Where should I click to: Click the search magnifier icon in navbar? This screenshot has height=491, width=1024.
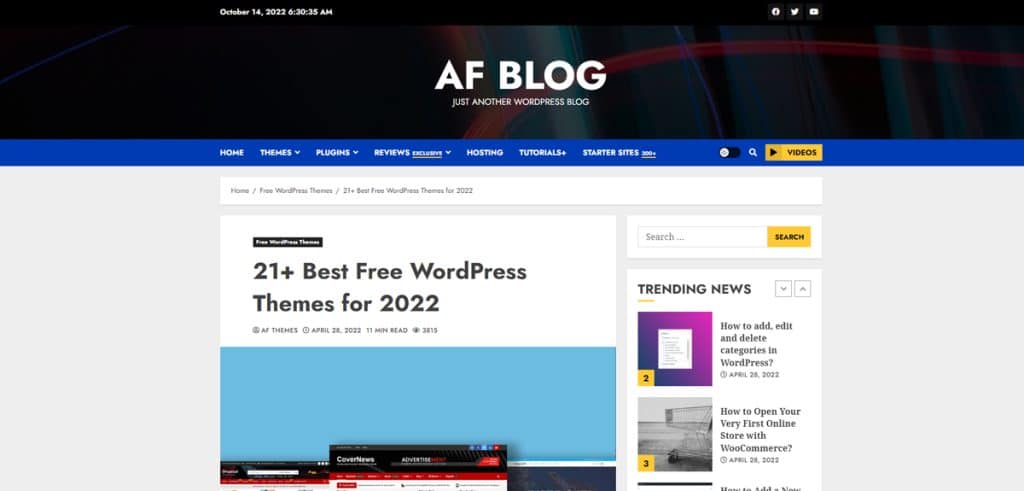[753, 153]
